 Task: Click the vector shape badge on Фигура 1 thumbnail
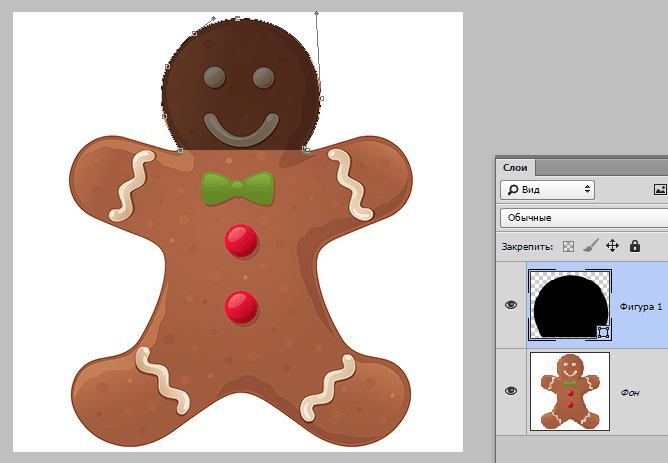click(x=603, y=332)
